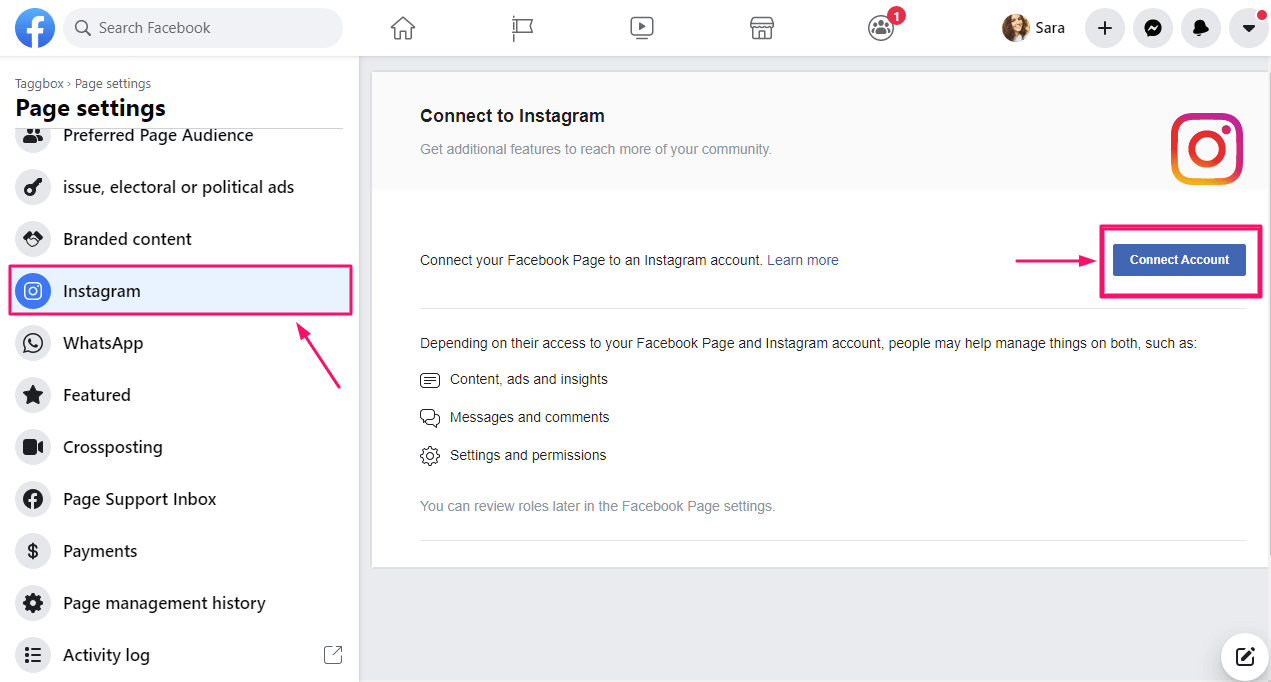Click the Connect Account button
This screenshot has width=1271, height=682.
click(x=1179, y=260)
